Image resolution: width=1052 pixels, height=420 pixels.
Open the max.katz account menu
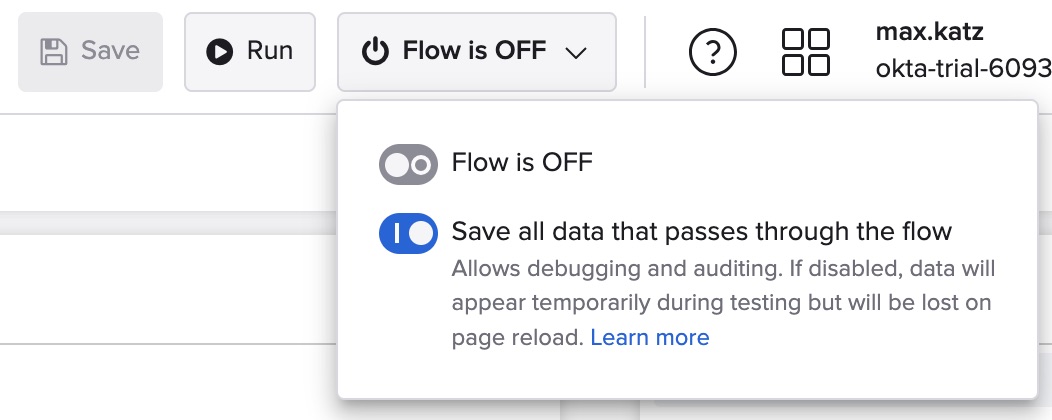[x=929, y=32]
